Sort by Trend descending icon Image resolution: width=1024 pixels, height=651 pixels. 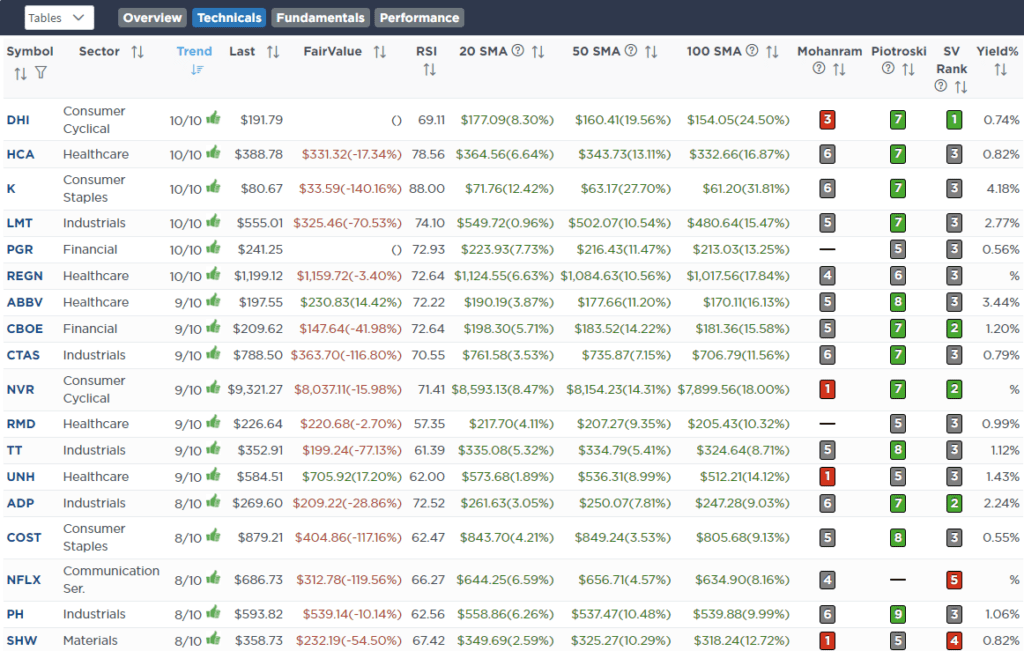coord(197,70)
